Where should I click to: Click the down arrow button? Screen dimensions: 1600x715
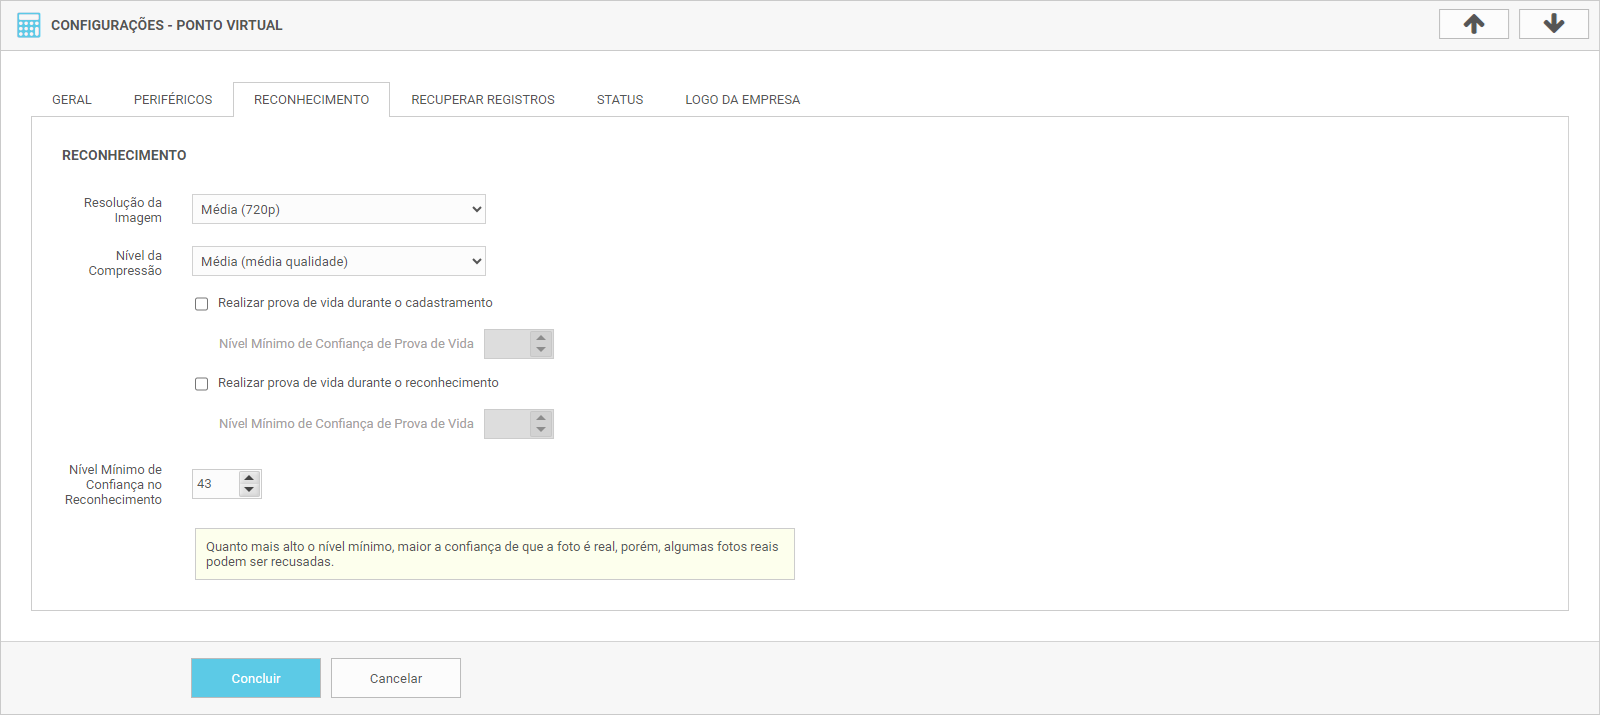pyautogui.click(x=1553, y=24)
